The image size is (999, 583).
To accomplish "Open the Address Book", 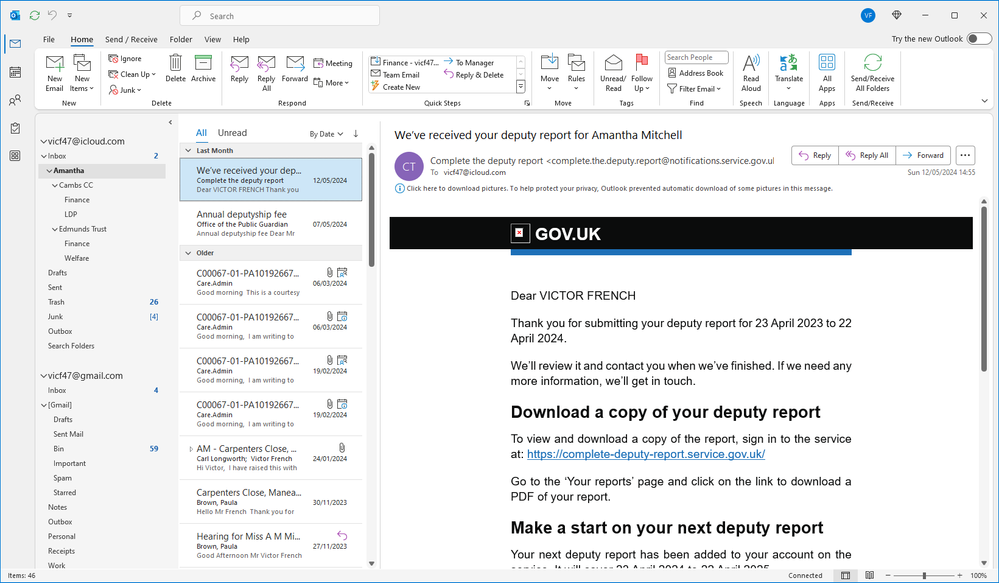I will pyautogui.click(x=696, y=73).
